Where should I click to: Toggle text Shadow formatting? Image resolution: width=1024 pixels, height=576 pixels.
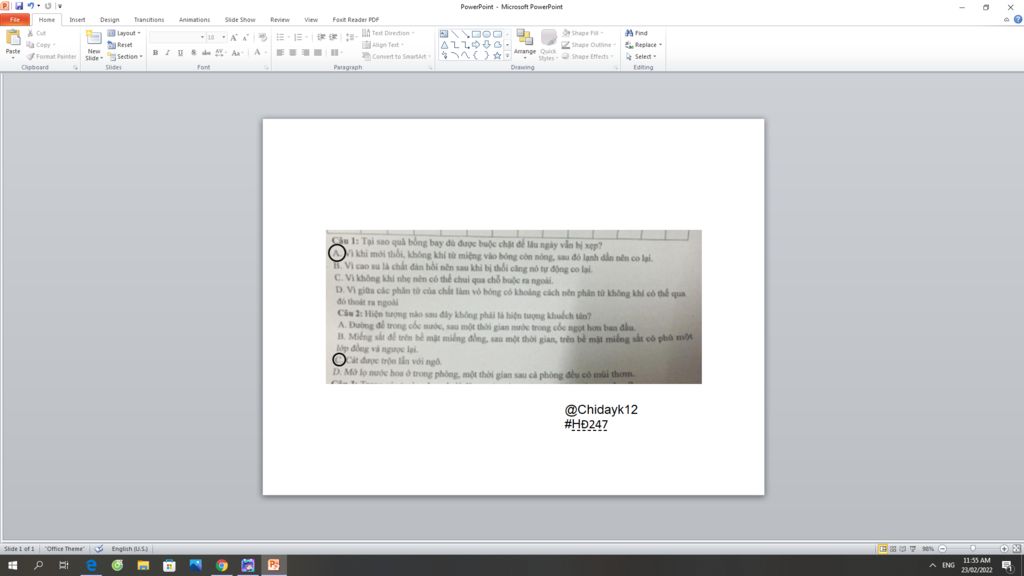(193, 53)
